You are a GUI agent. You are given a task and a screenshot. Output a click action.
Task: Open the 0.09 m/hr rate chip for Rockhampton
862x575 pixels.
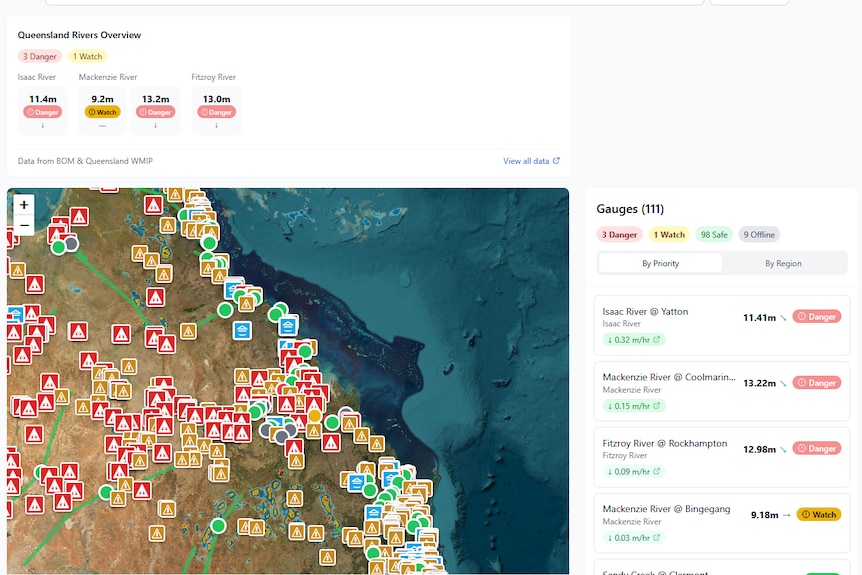634,472
